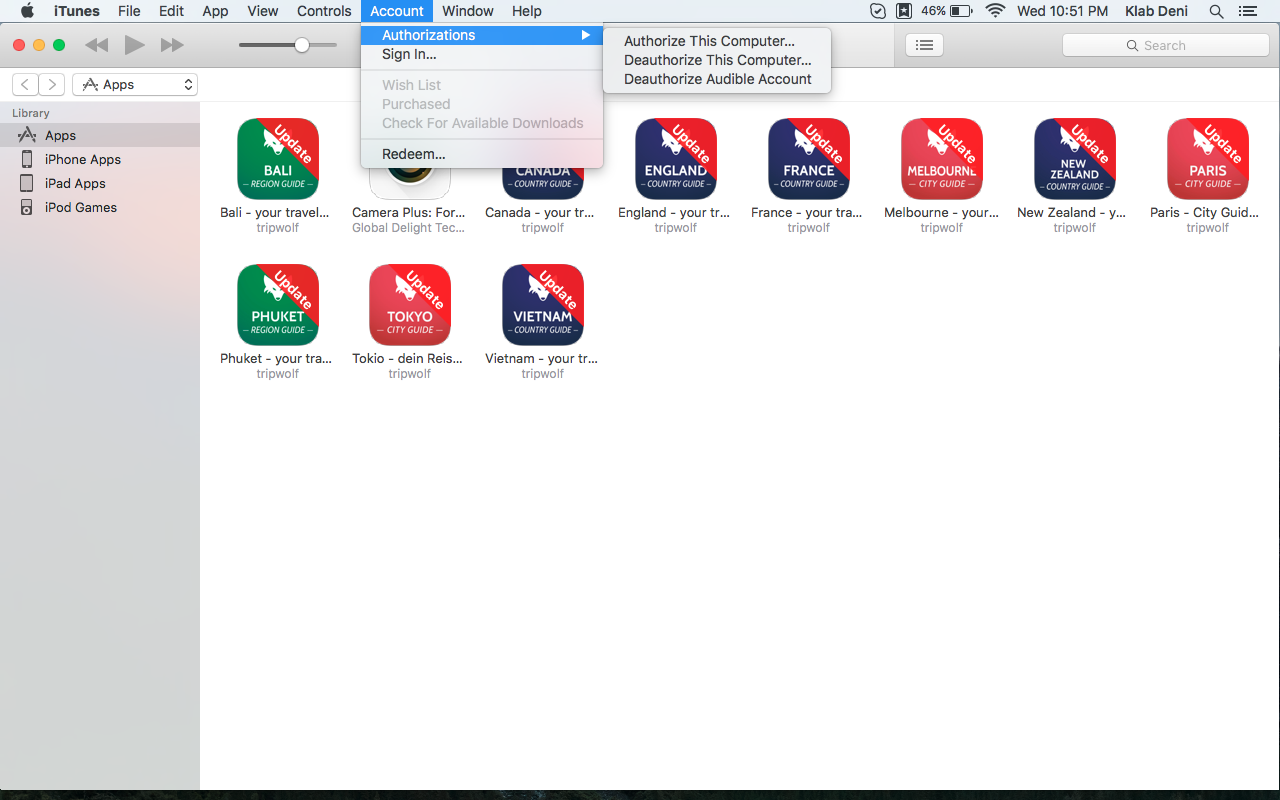Click the Bali region guide app icon

tap(277, 159)
